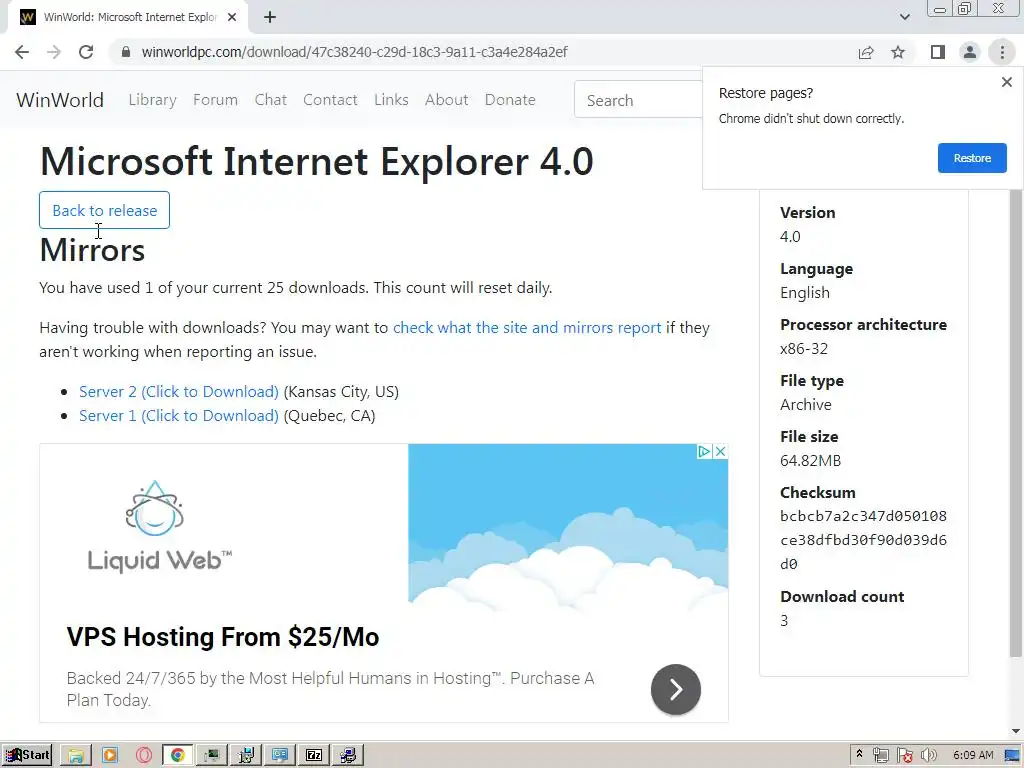Go back to previous page in Chrome
The image size is (1024, 768).
pos(22,52)
